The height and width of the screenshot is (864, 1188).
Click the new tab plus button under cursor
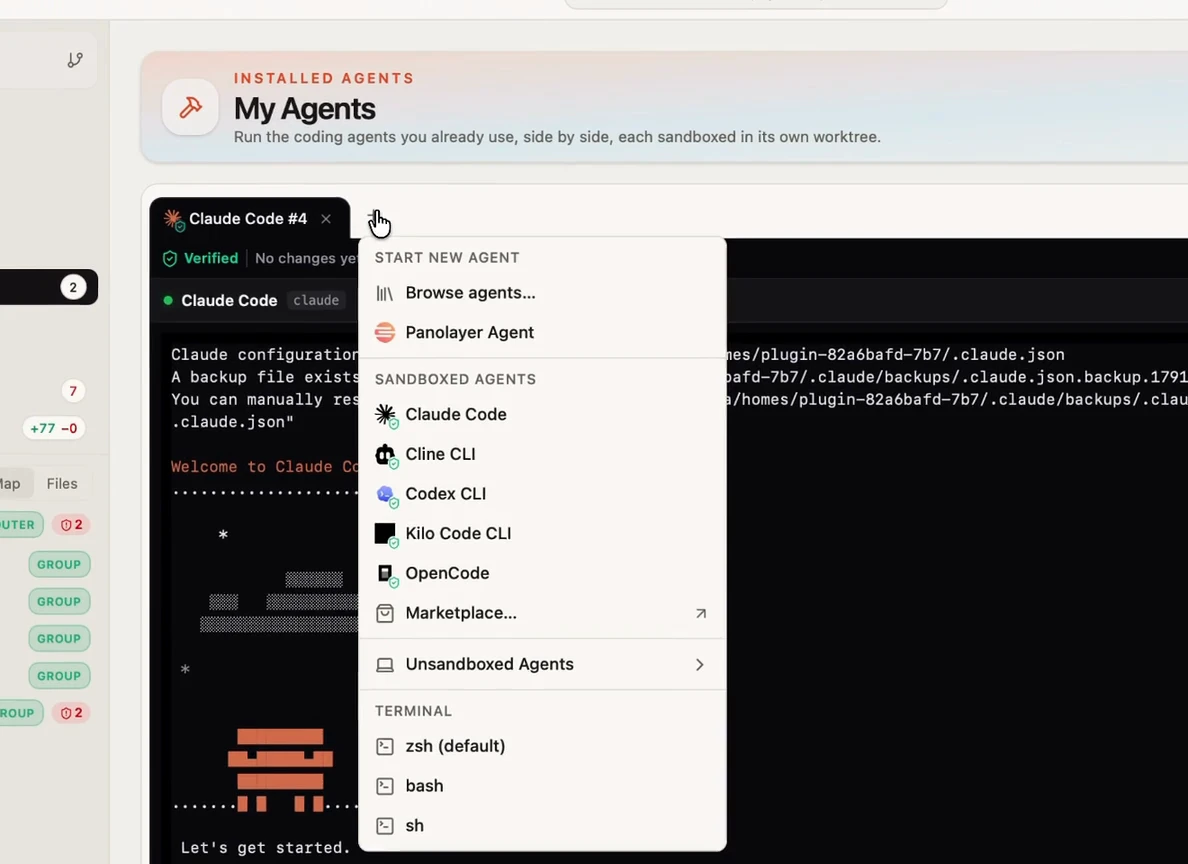[x=374, y=219]
